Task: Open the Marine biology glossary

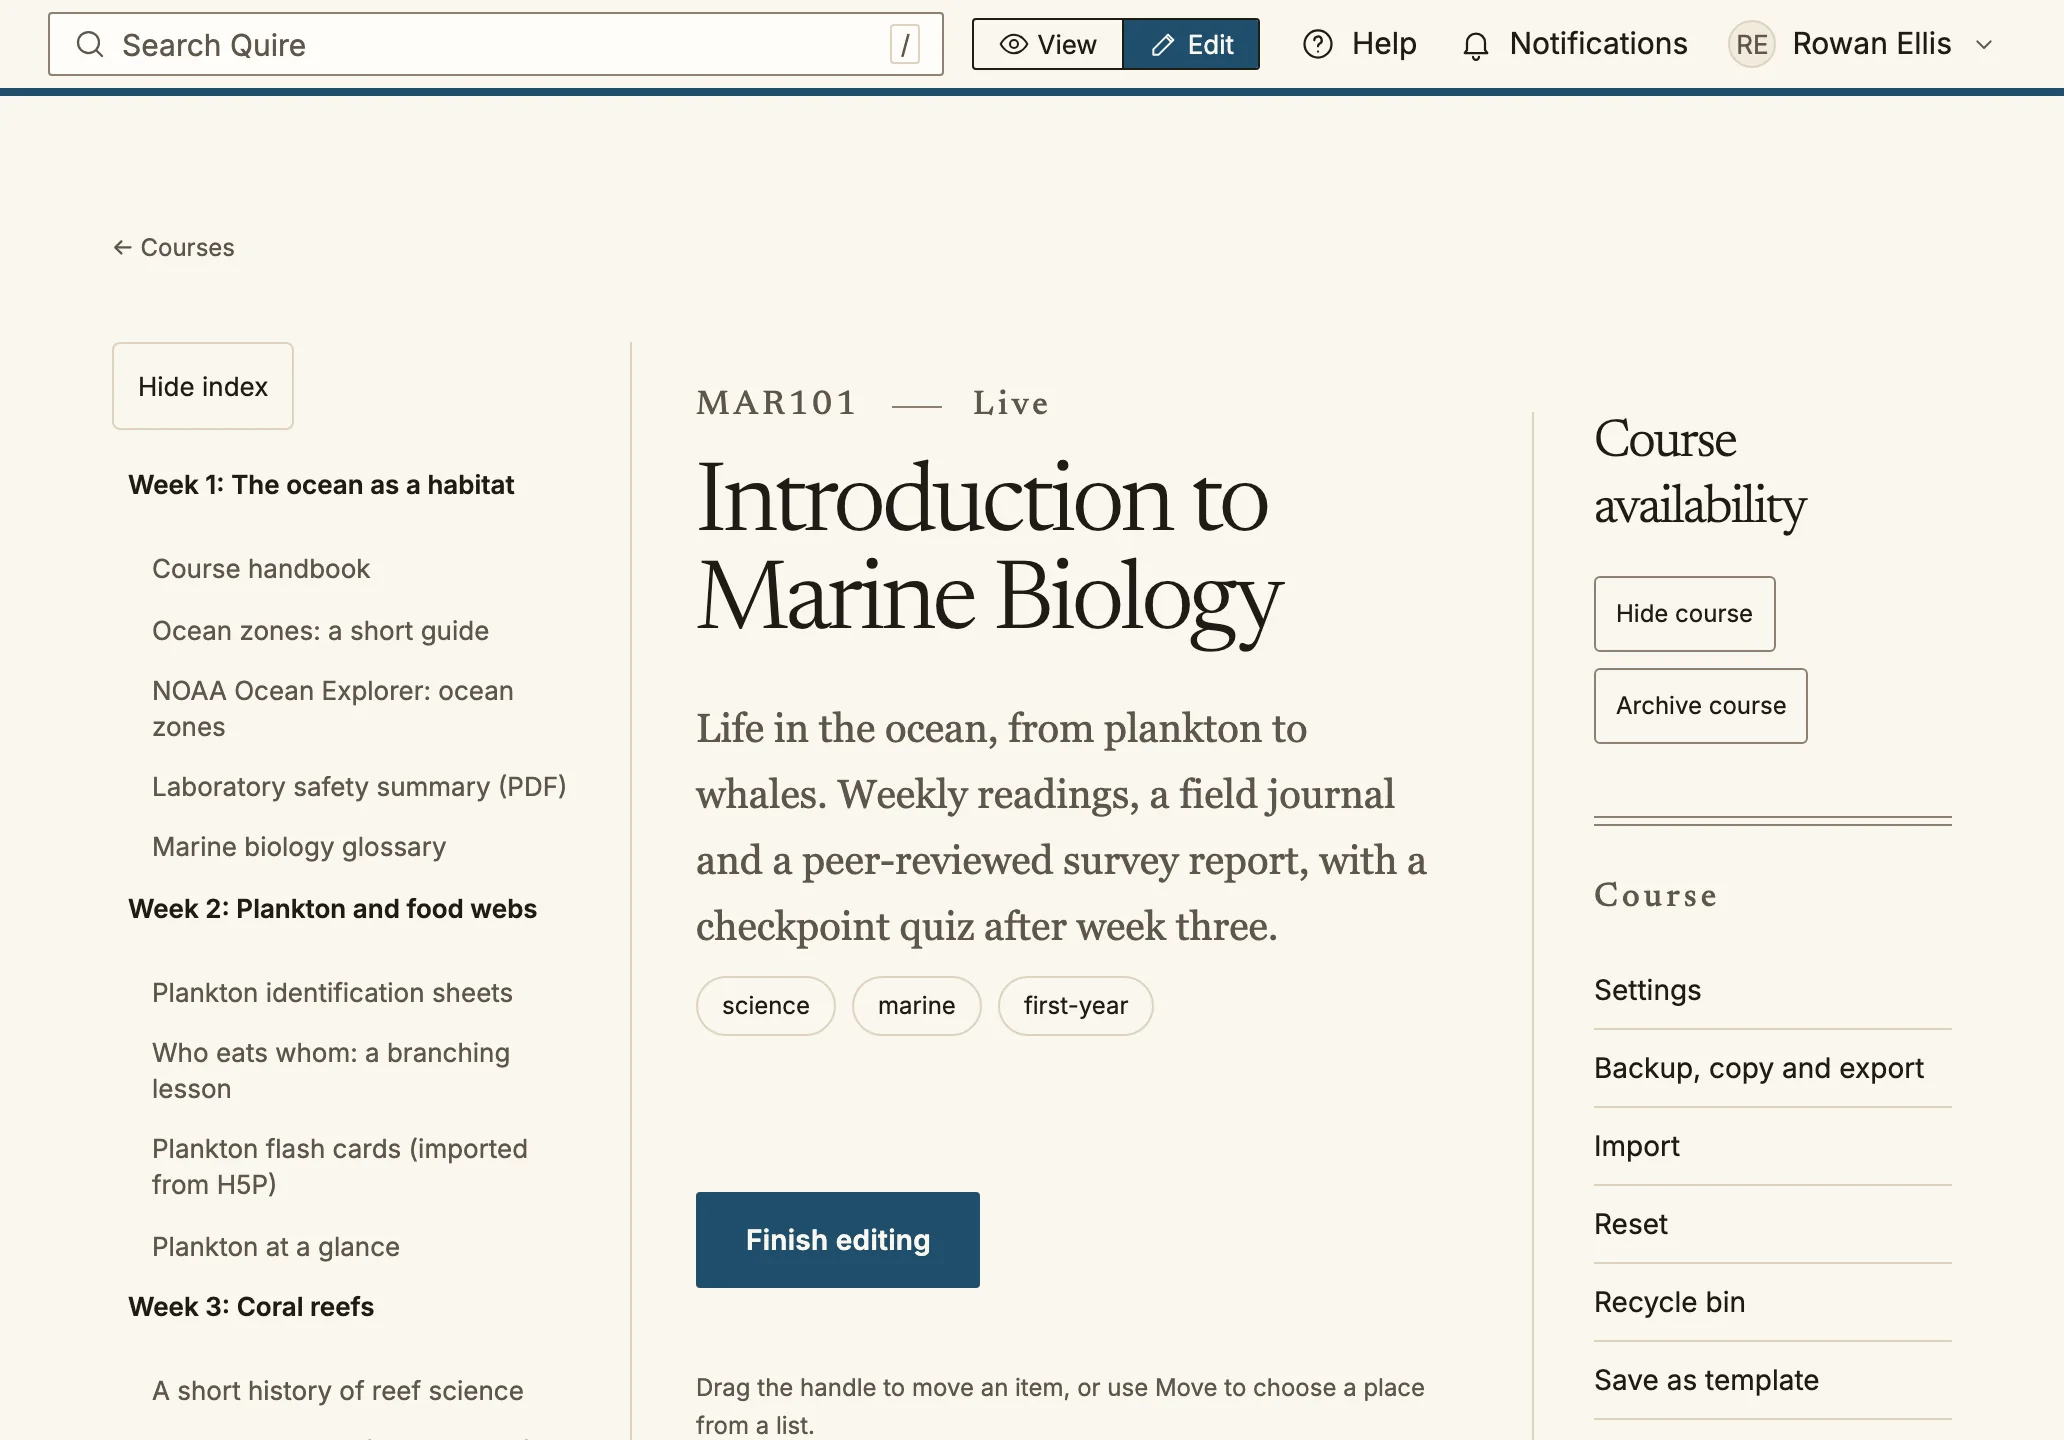Action: pyautogui.click(x=299, y=847)
